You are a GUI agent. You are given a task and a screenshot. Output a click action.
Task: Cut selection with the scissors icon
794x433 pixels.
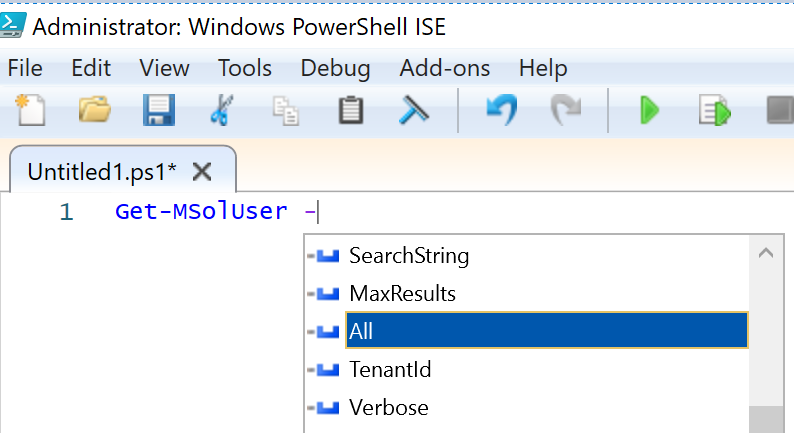(221, 110)
